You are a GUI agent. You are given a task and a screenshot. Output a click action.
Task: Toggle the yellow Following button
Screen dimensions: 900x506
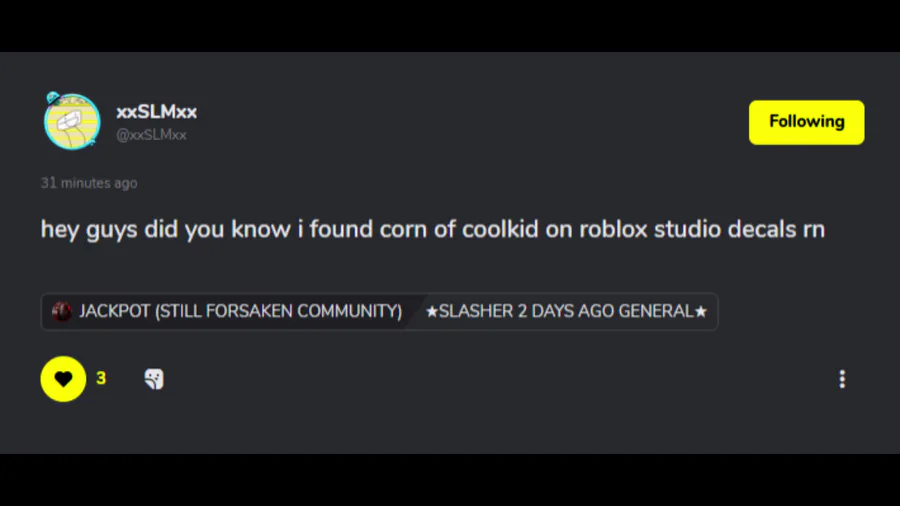pyautogui.click(x=806, y=122)
